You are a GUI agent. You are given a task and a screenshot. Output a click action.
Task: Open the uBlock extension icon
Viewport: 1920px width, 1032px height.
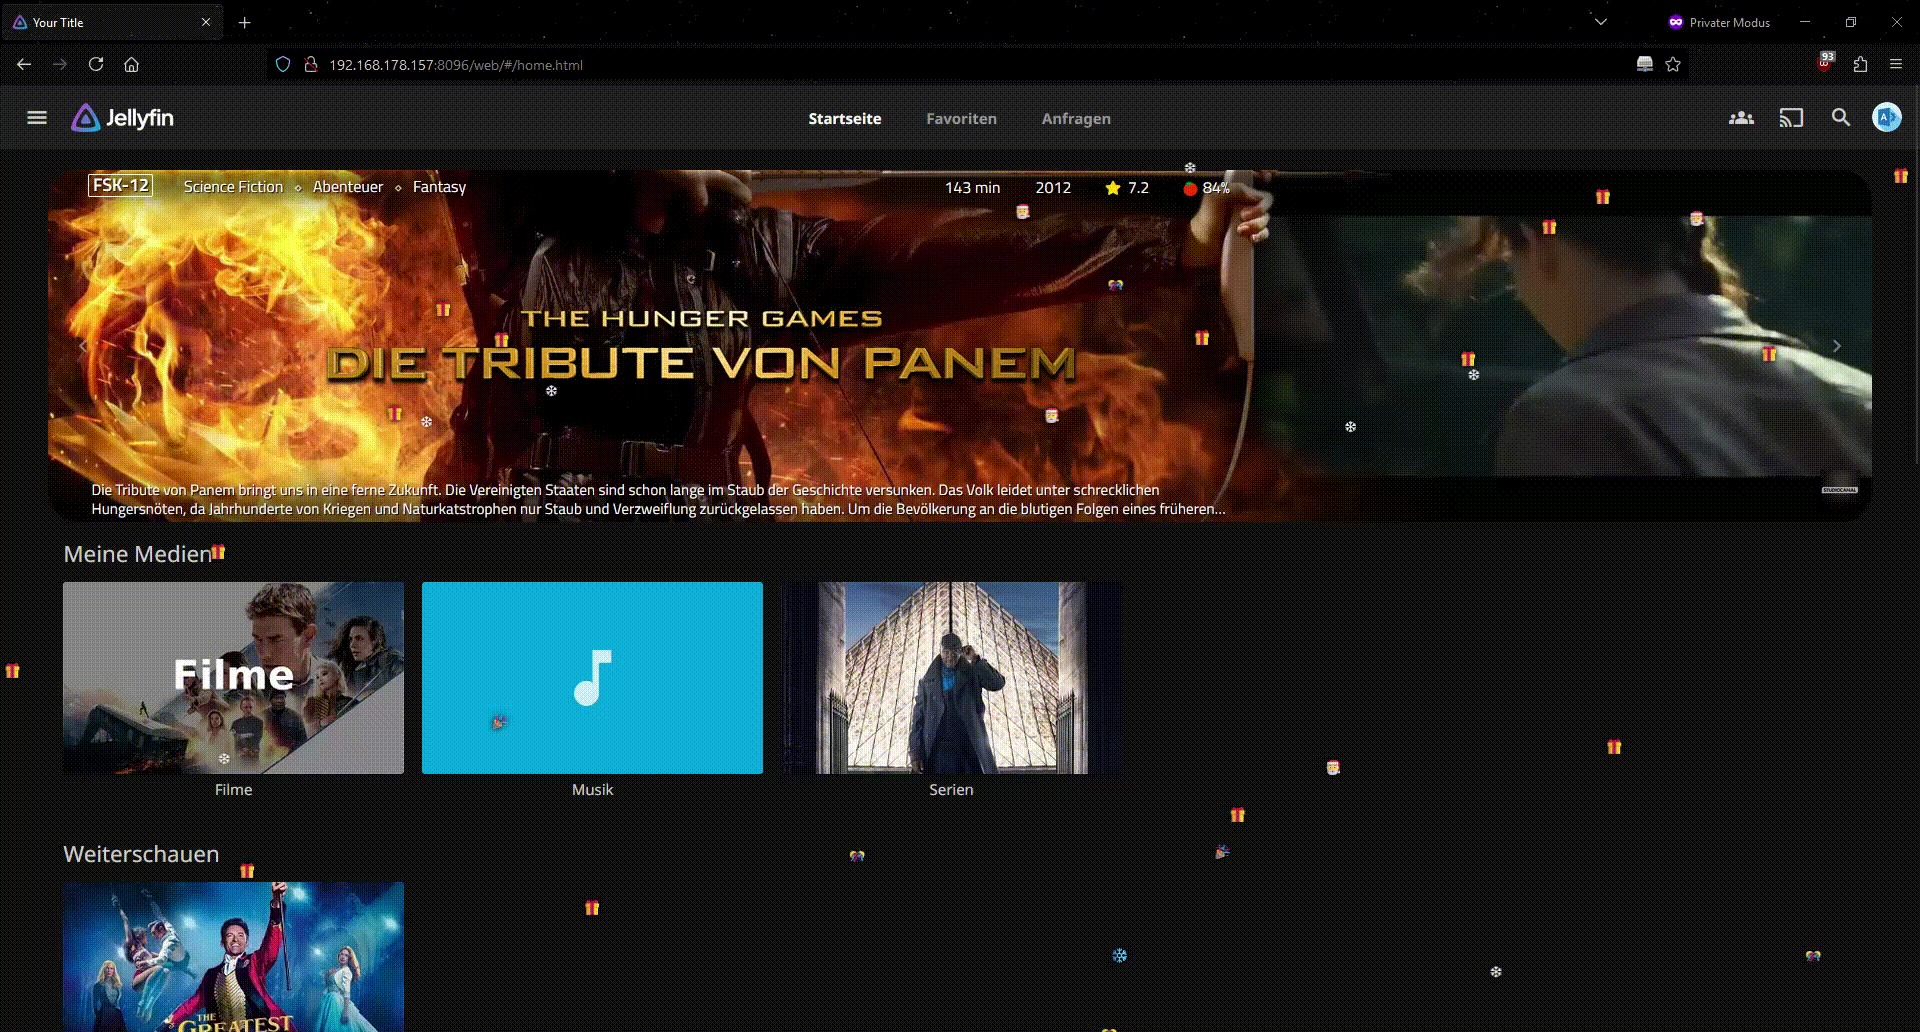[x=1825, y=63]
